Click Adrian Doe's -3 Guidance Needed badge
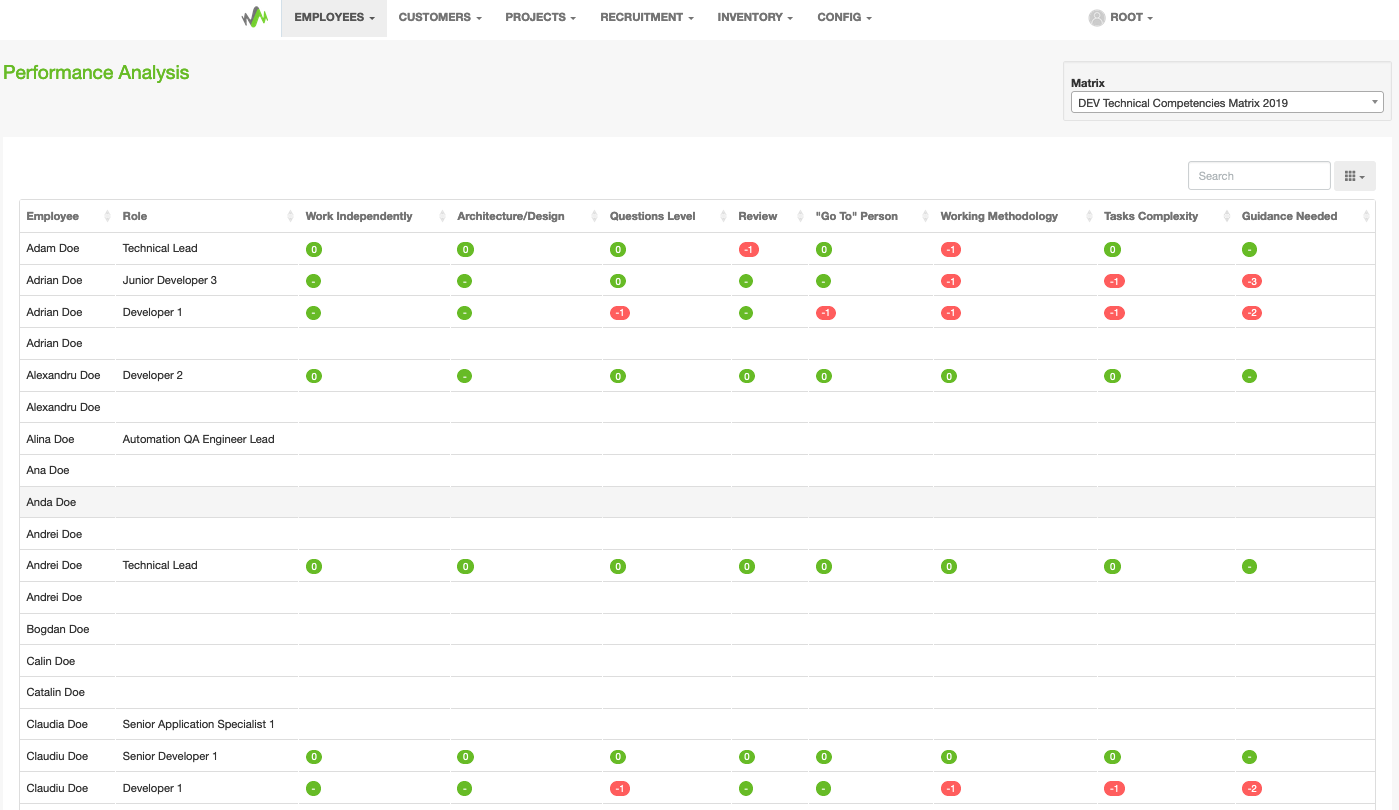This screenshot has height=810, width=1399. click(1251, 281)
